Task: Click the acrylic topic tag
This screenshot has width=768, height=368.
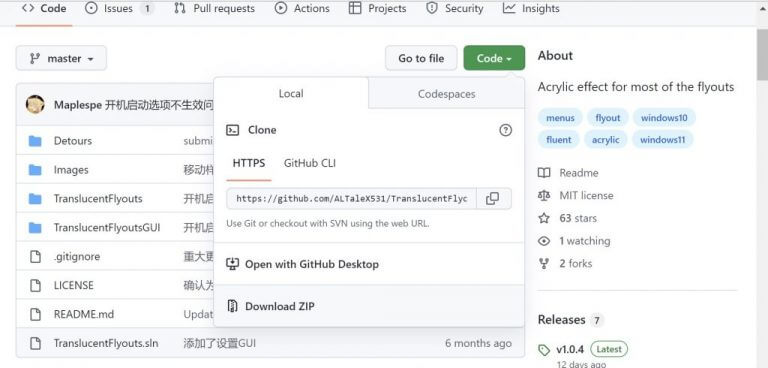Action: click(x=606, y=140)
